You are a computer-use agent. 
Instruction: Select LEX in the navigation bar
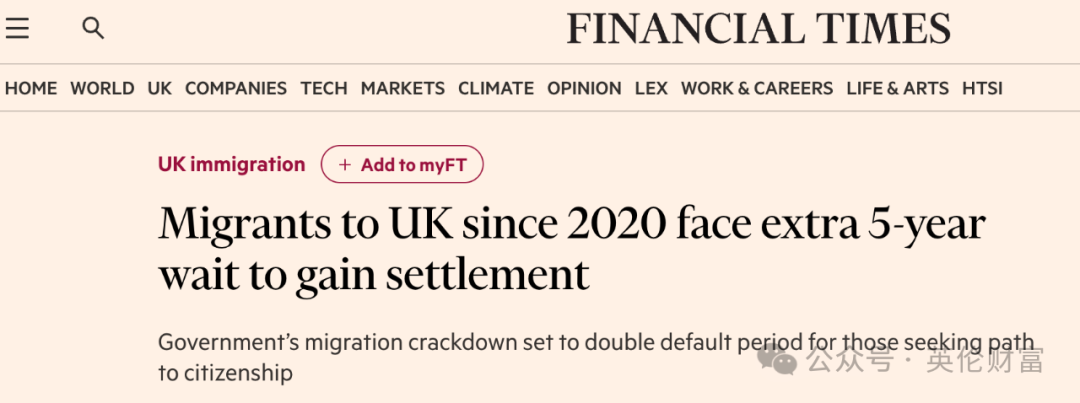(652, 89)
